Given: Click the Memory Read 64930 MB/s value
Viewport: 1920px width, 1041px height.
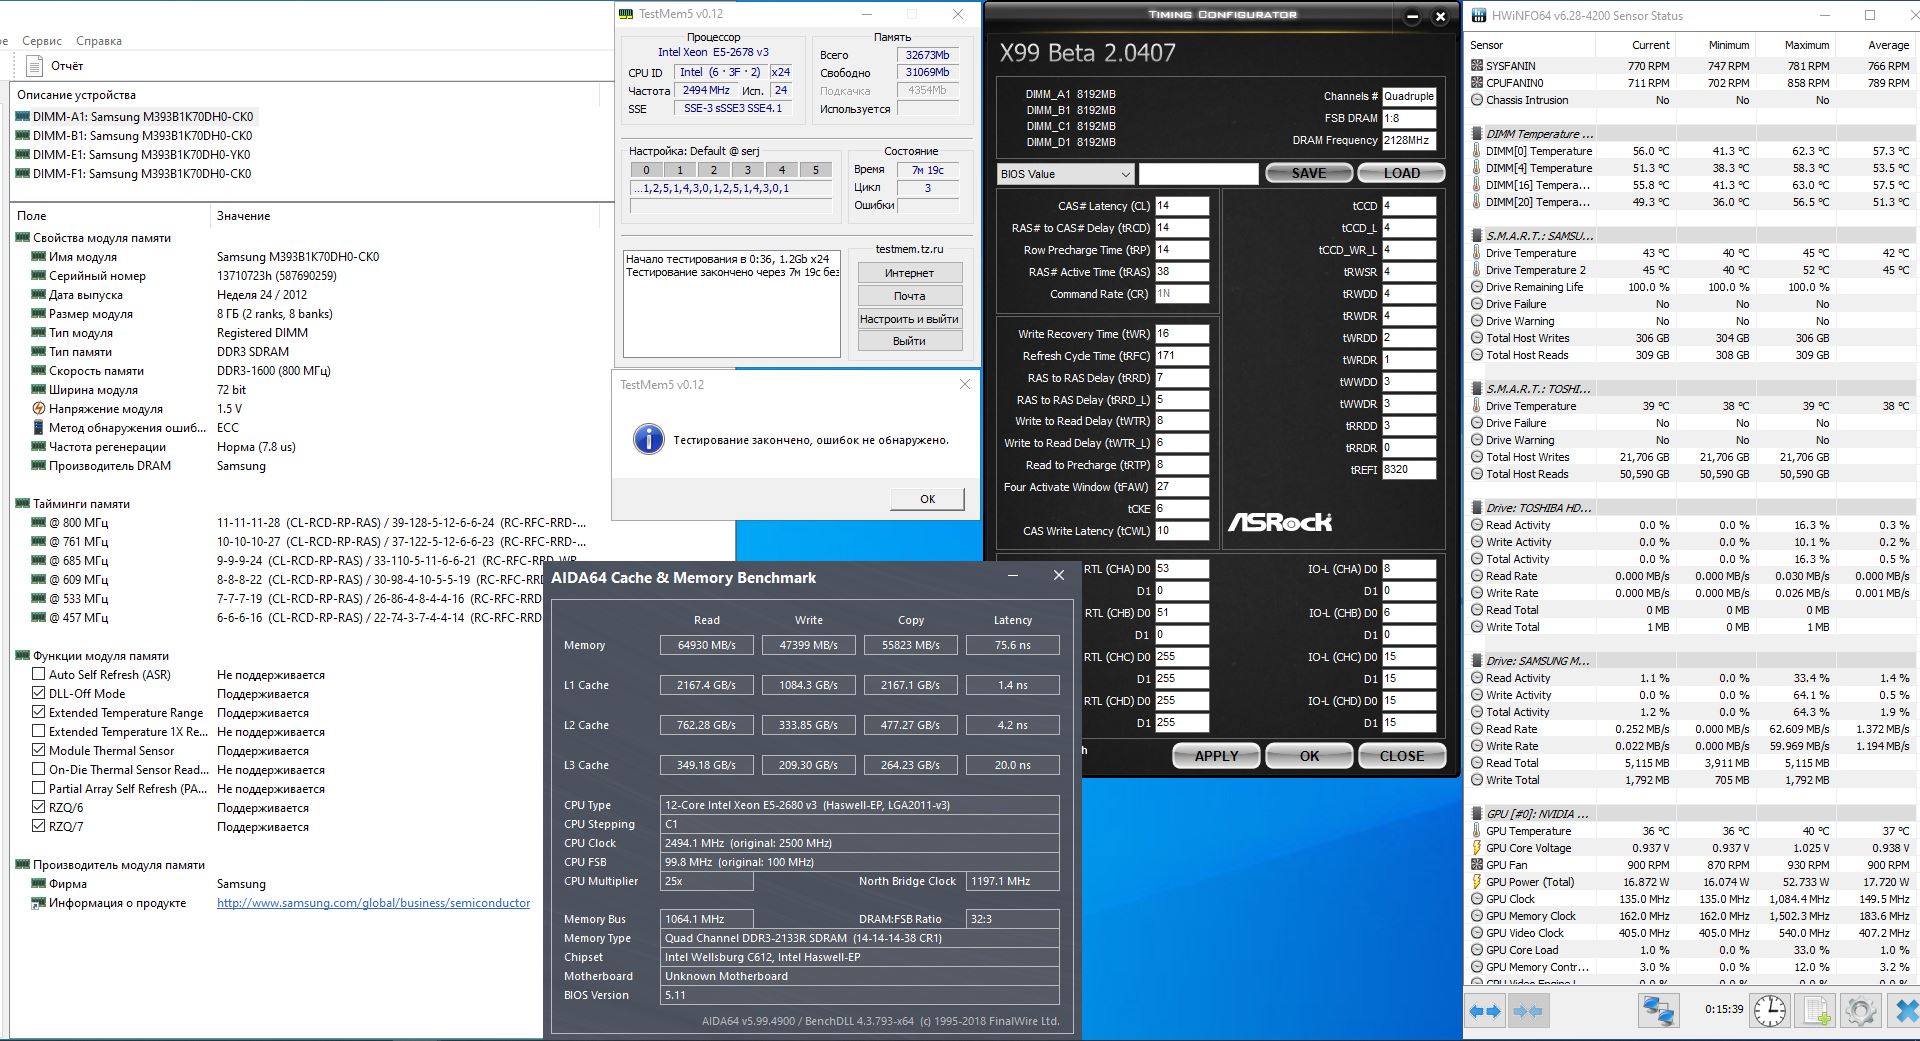Looking at the screenshot, I should click(707, 645).
